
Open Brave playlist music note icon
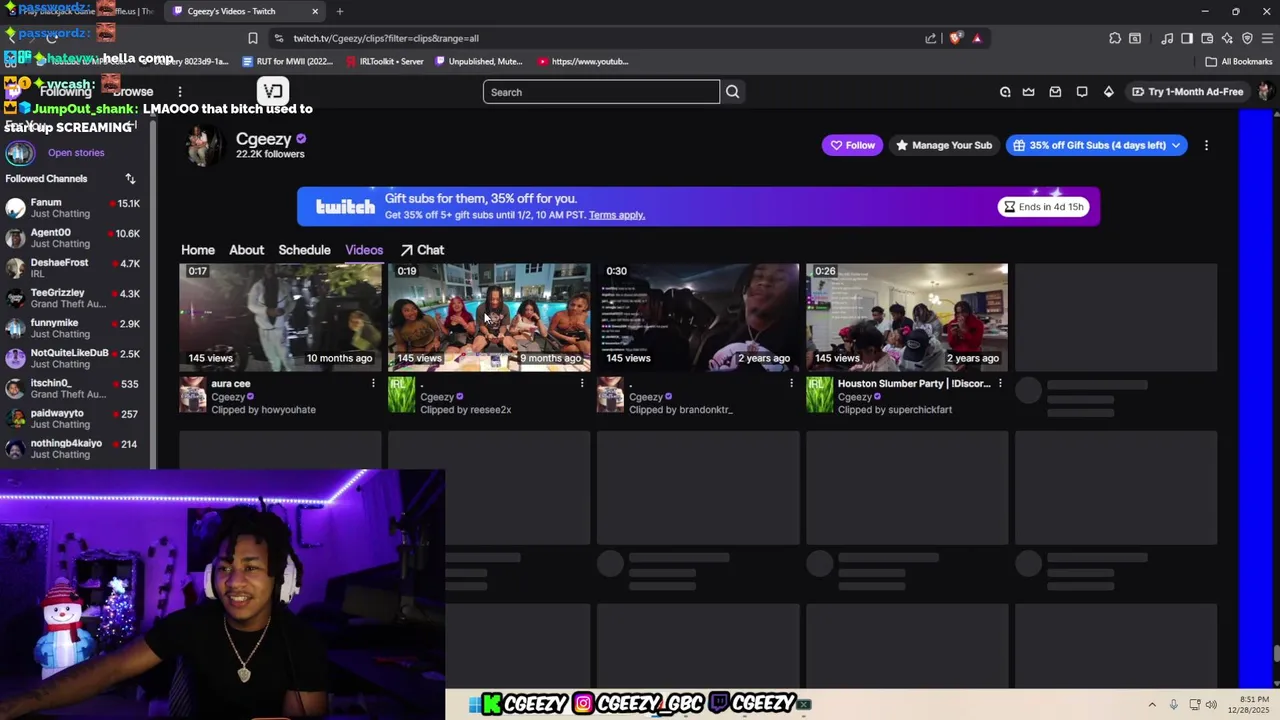point(1167,38)
